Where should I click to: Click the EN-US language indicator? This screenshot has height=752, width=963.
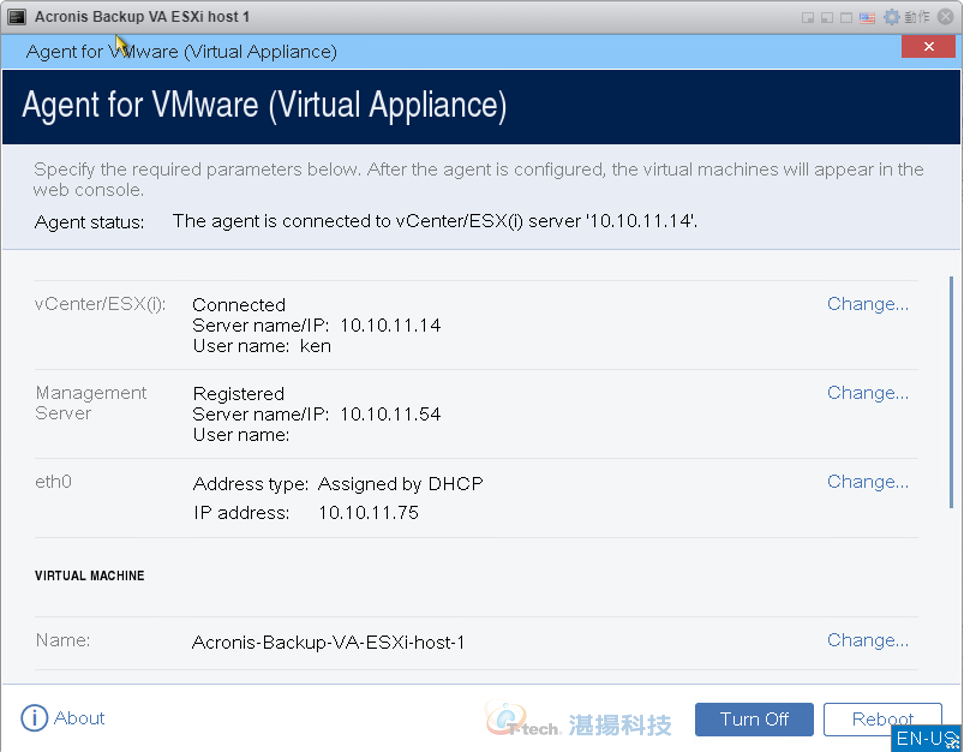click(926, 738)
